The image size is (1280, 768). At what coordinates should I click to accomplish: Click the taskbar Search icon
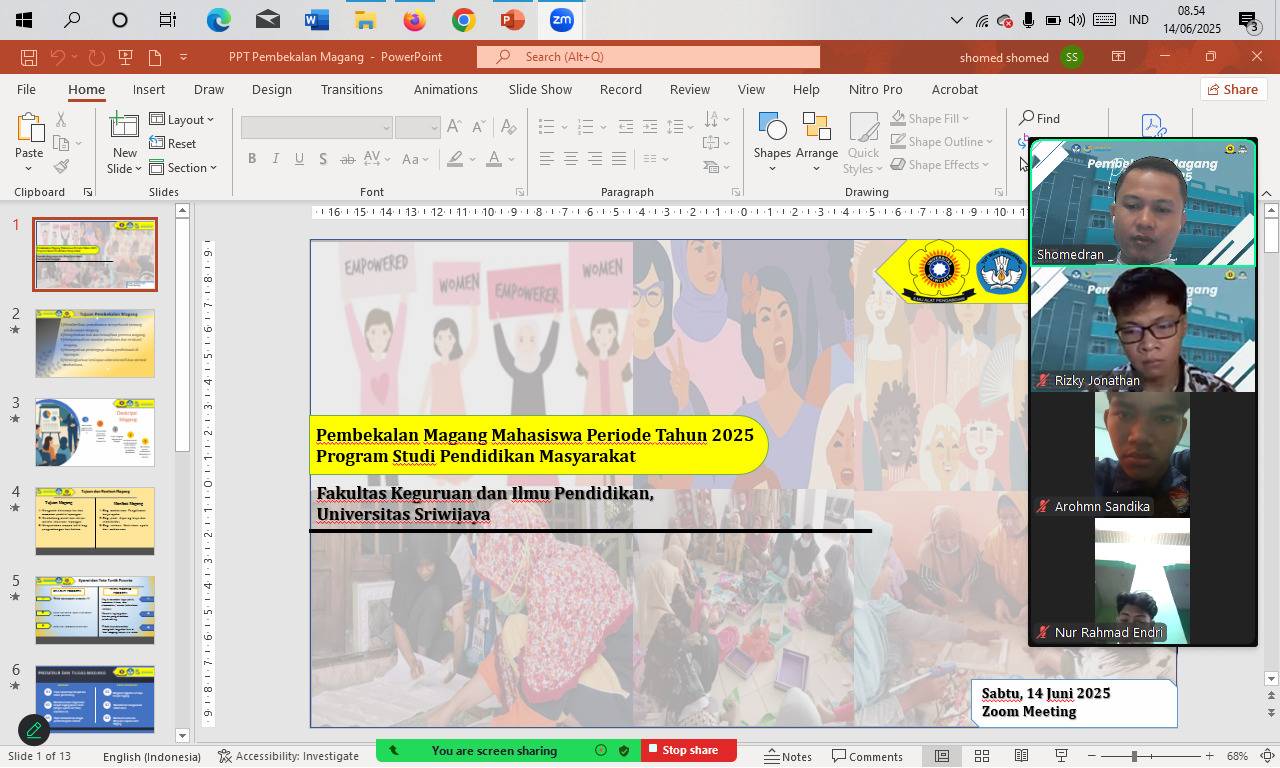tap(72, 20)
